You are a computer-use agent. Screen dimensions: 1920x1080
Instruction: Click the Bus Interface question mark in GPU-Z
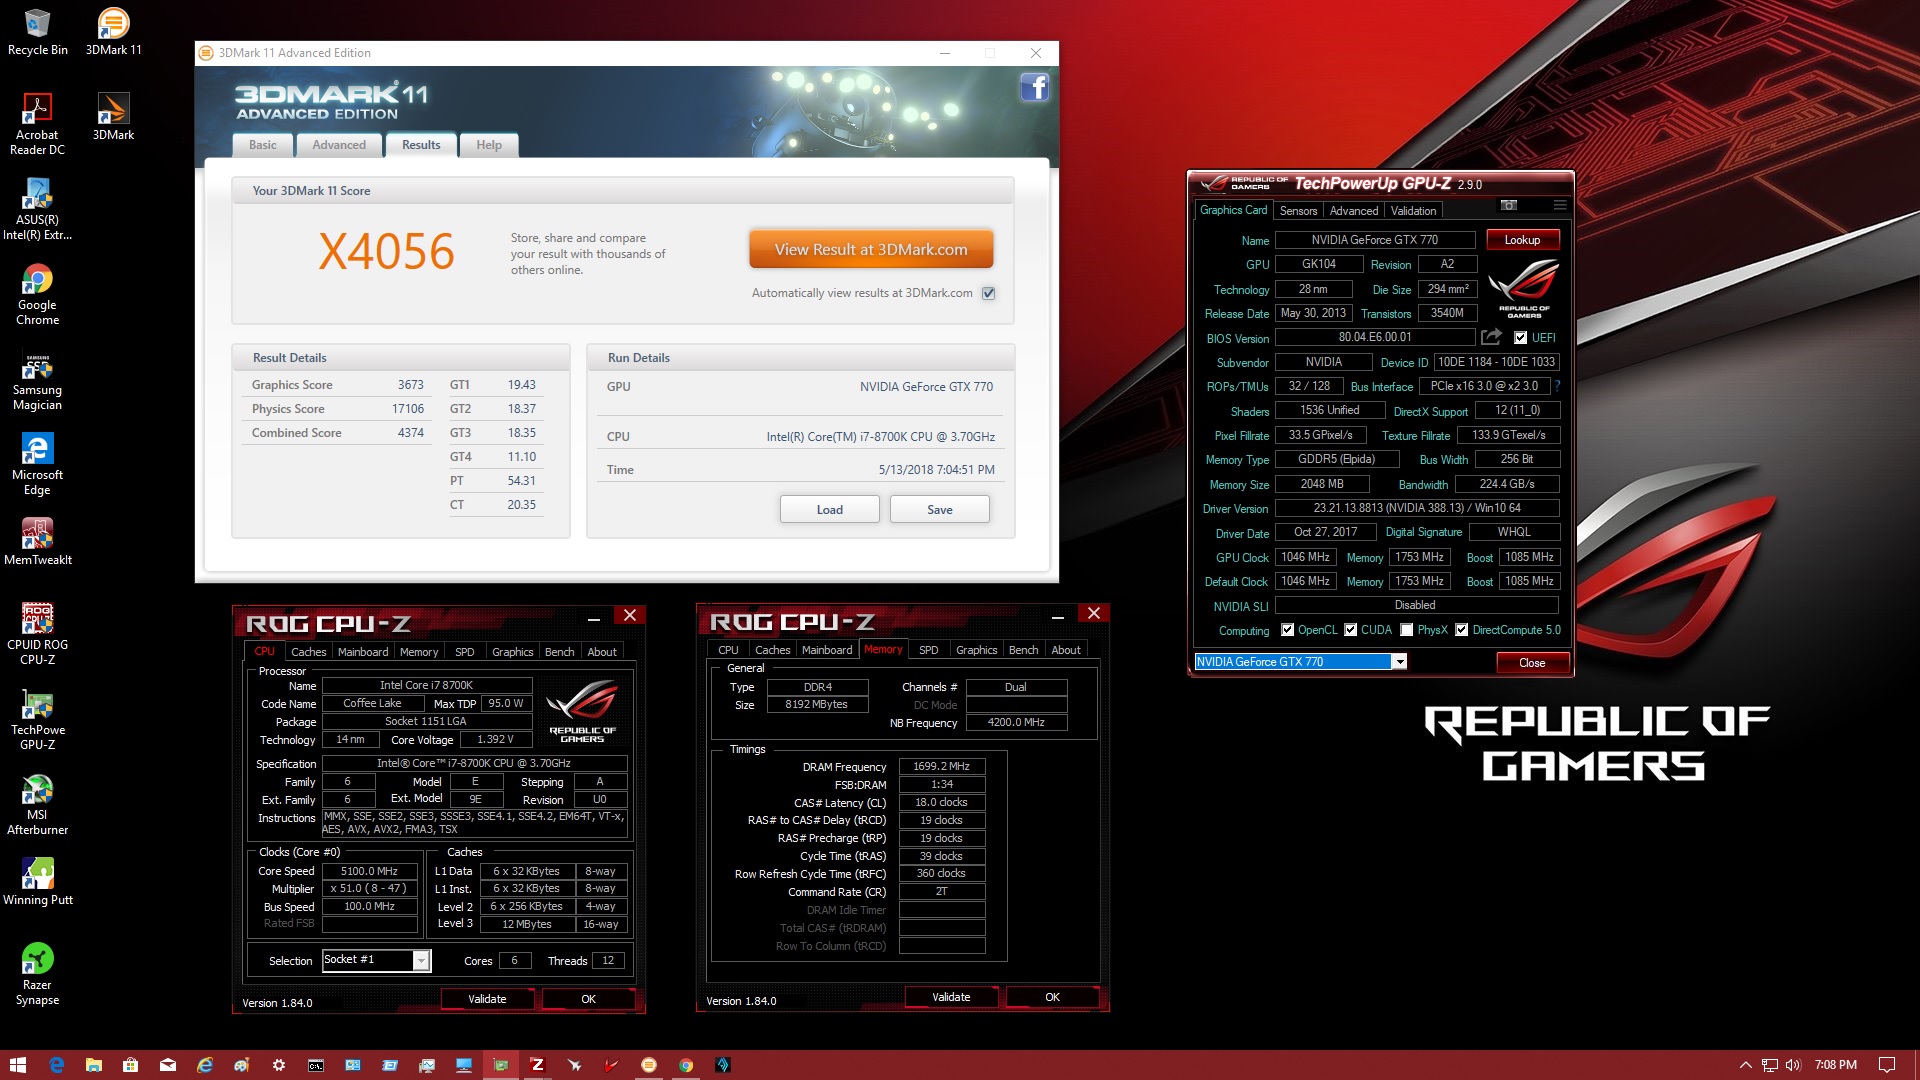(1557, 386)
